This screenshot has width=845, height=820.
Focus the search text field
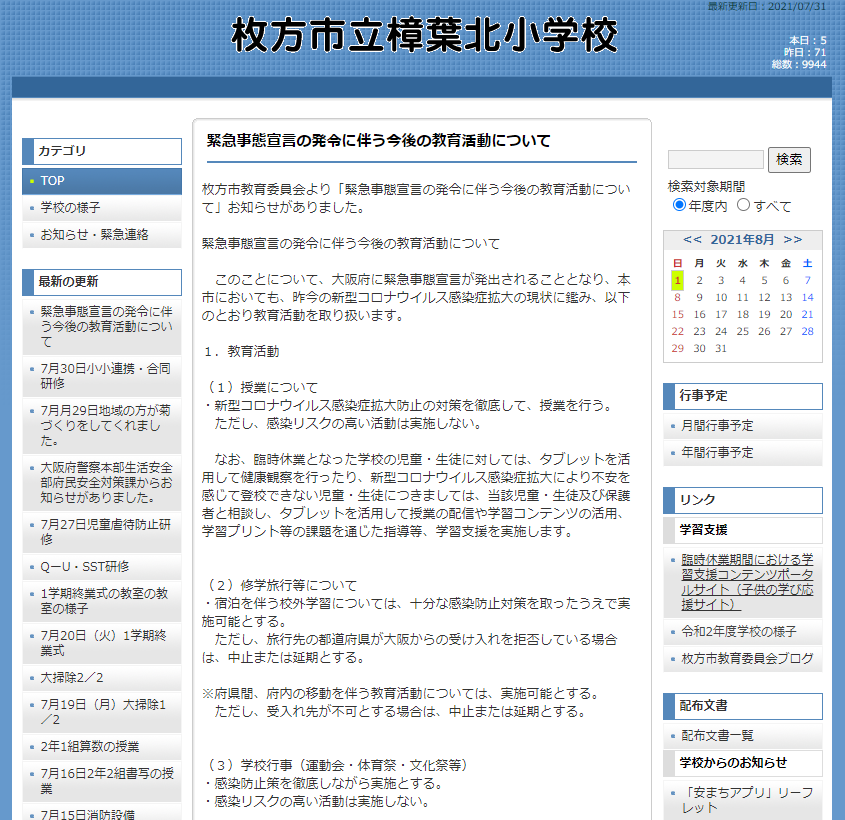pyautogui.click(x=716, y=159)
